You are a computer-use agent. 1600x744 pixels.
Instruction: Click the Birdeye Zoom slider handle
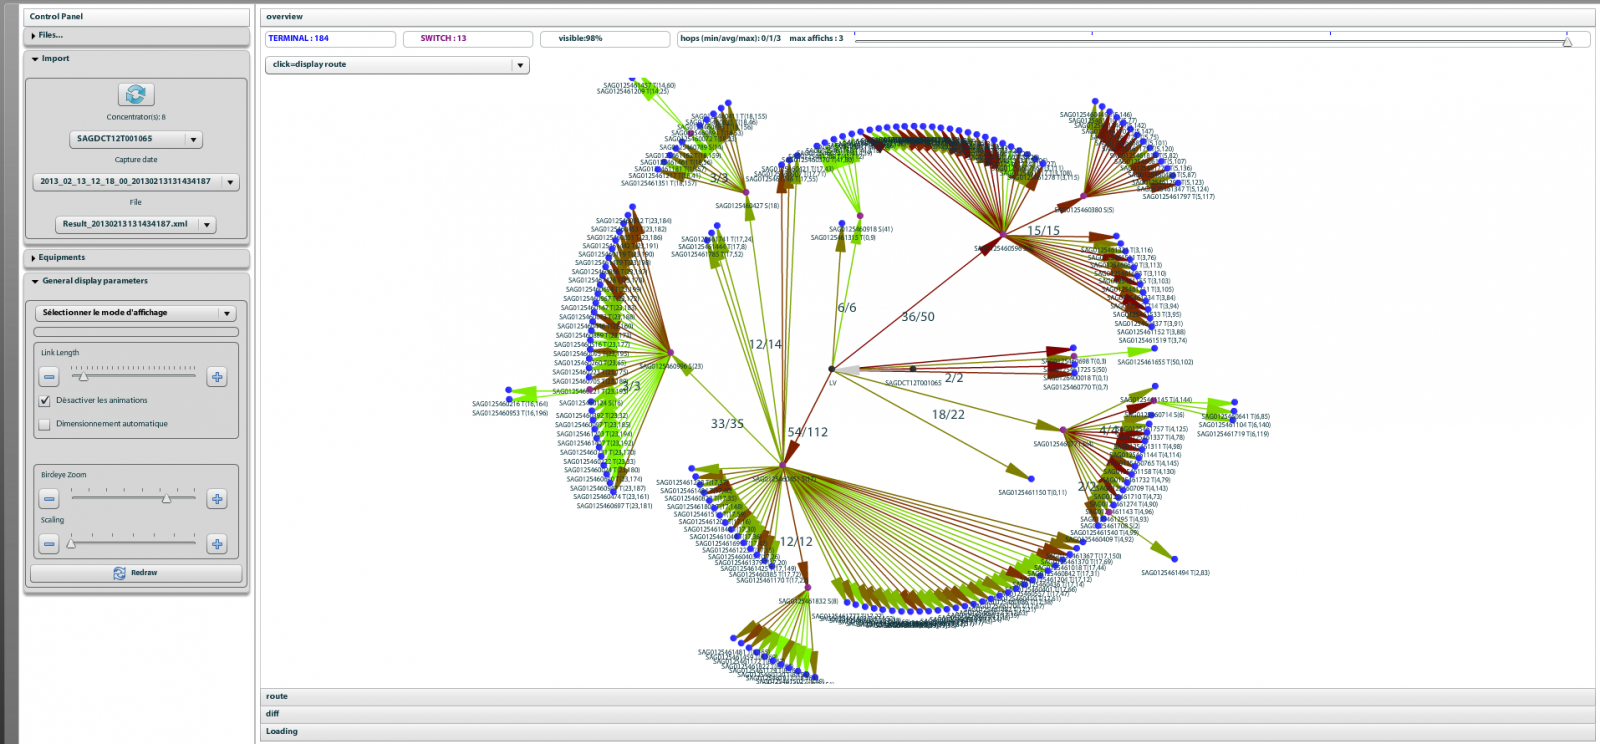166,498
